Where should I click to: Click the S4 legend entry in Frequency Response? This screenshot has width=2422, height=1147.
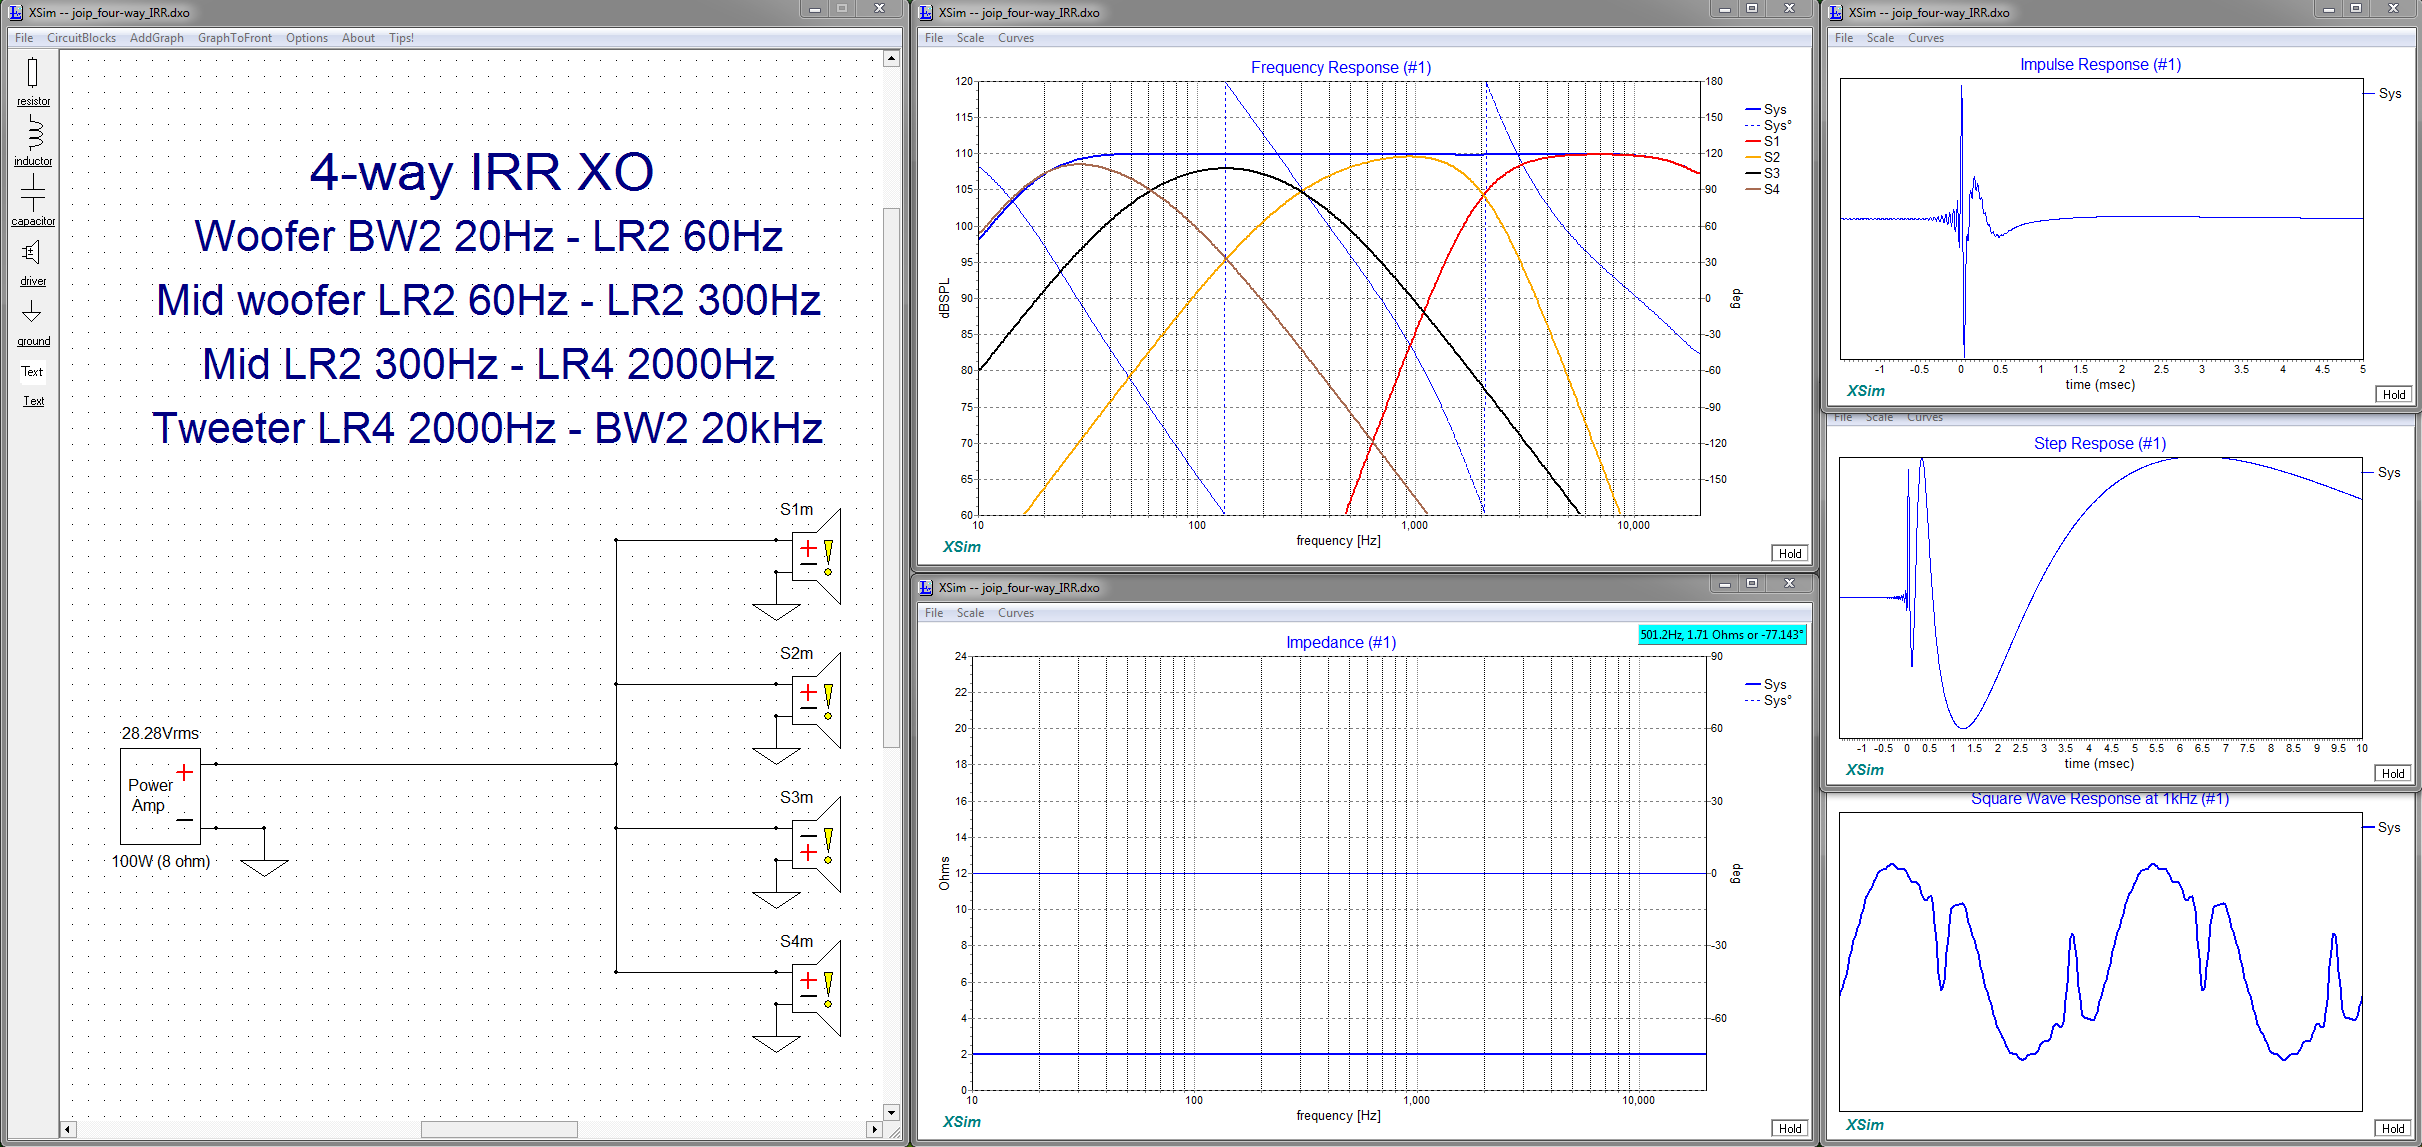pos(1763,189)
